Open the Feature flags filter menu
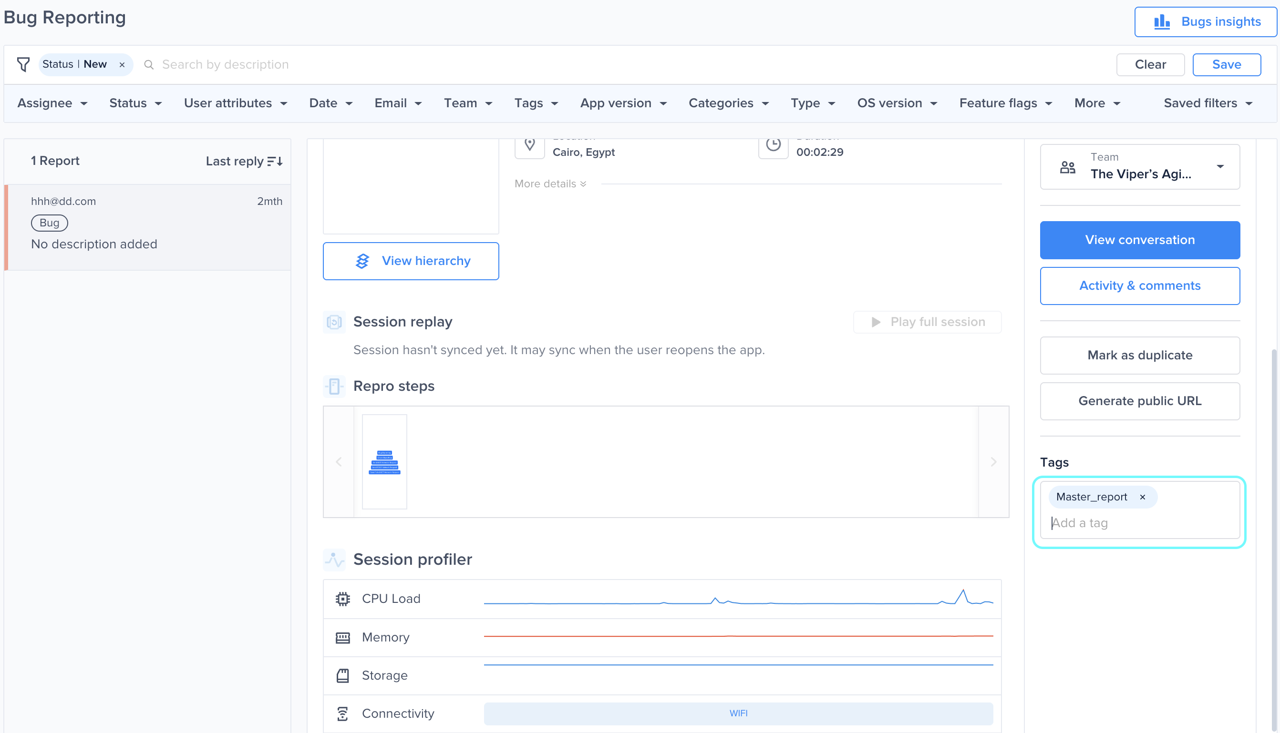 pyautogui.click(x=1005, y=103)
